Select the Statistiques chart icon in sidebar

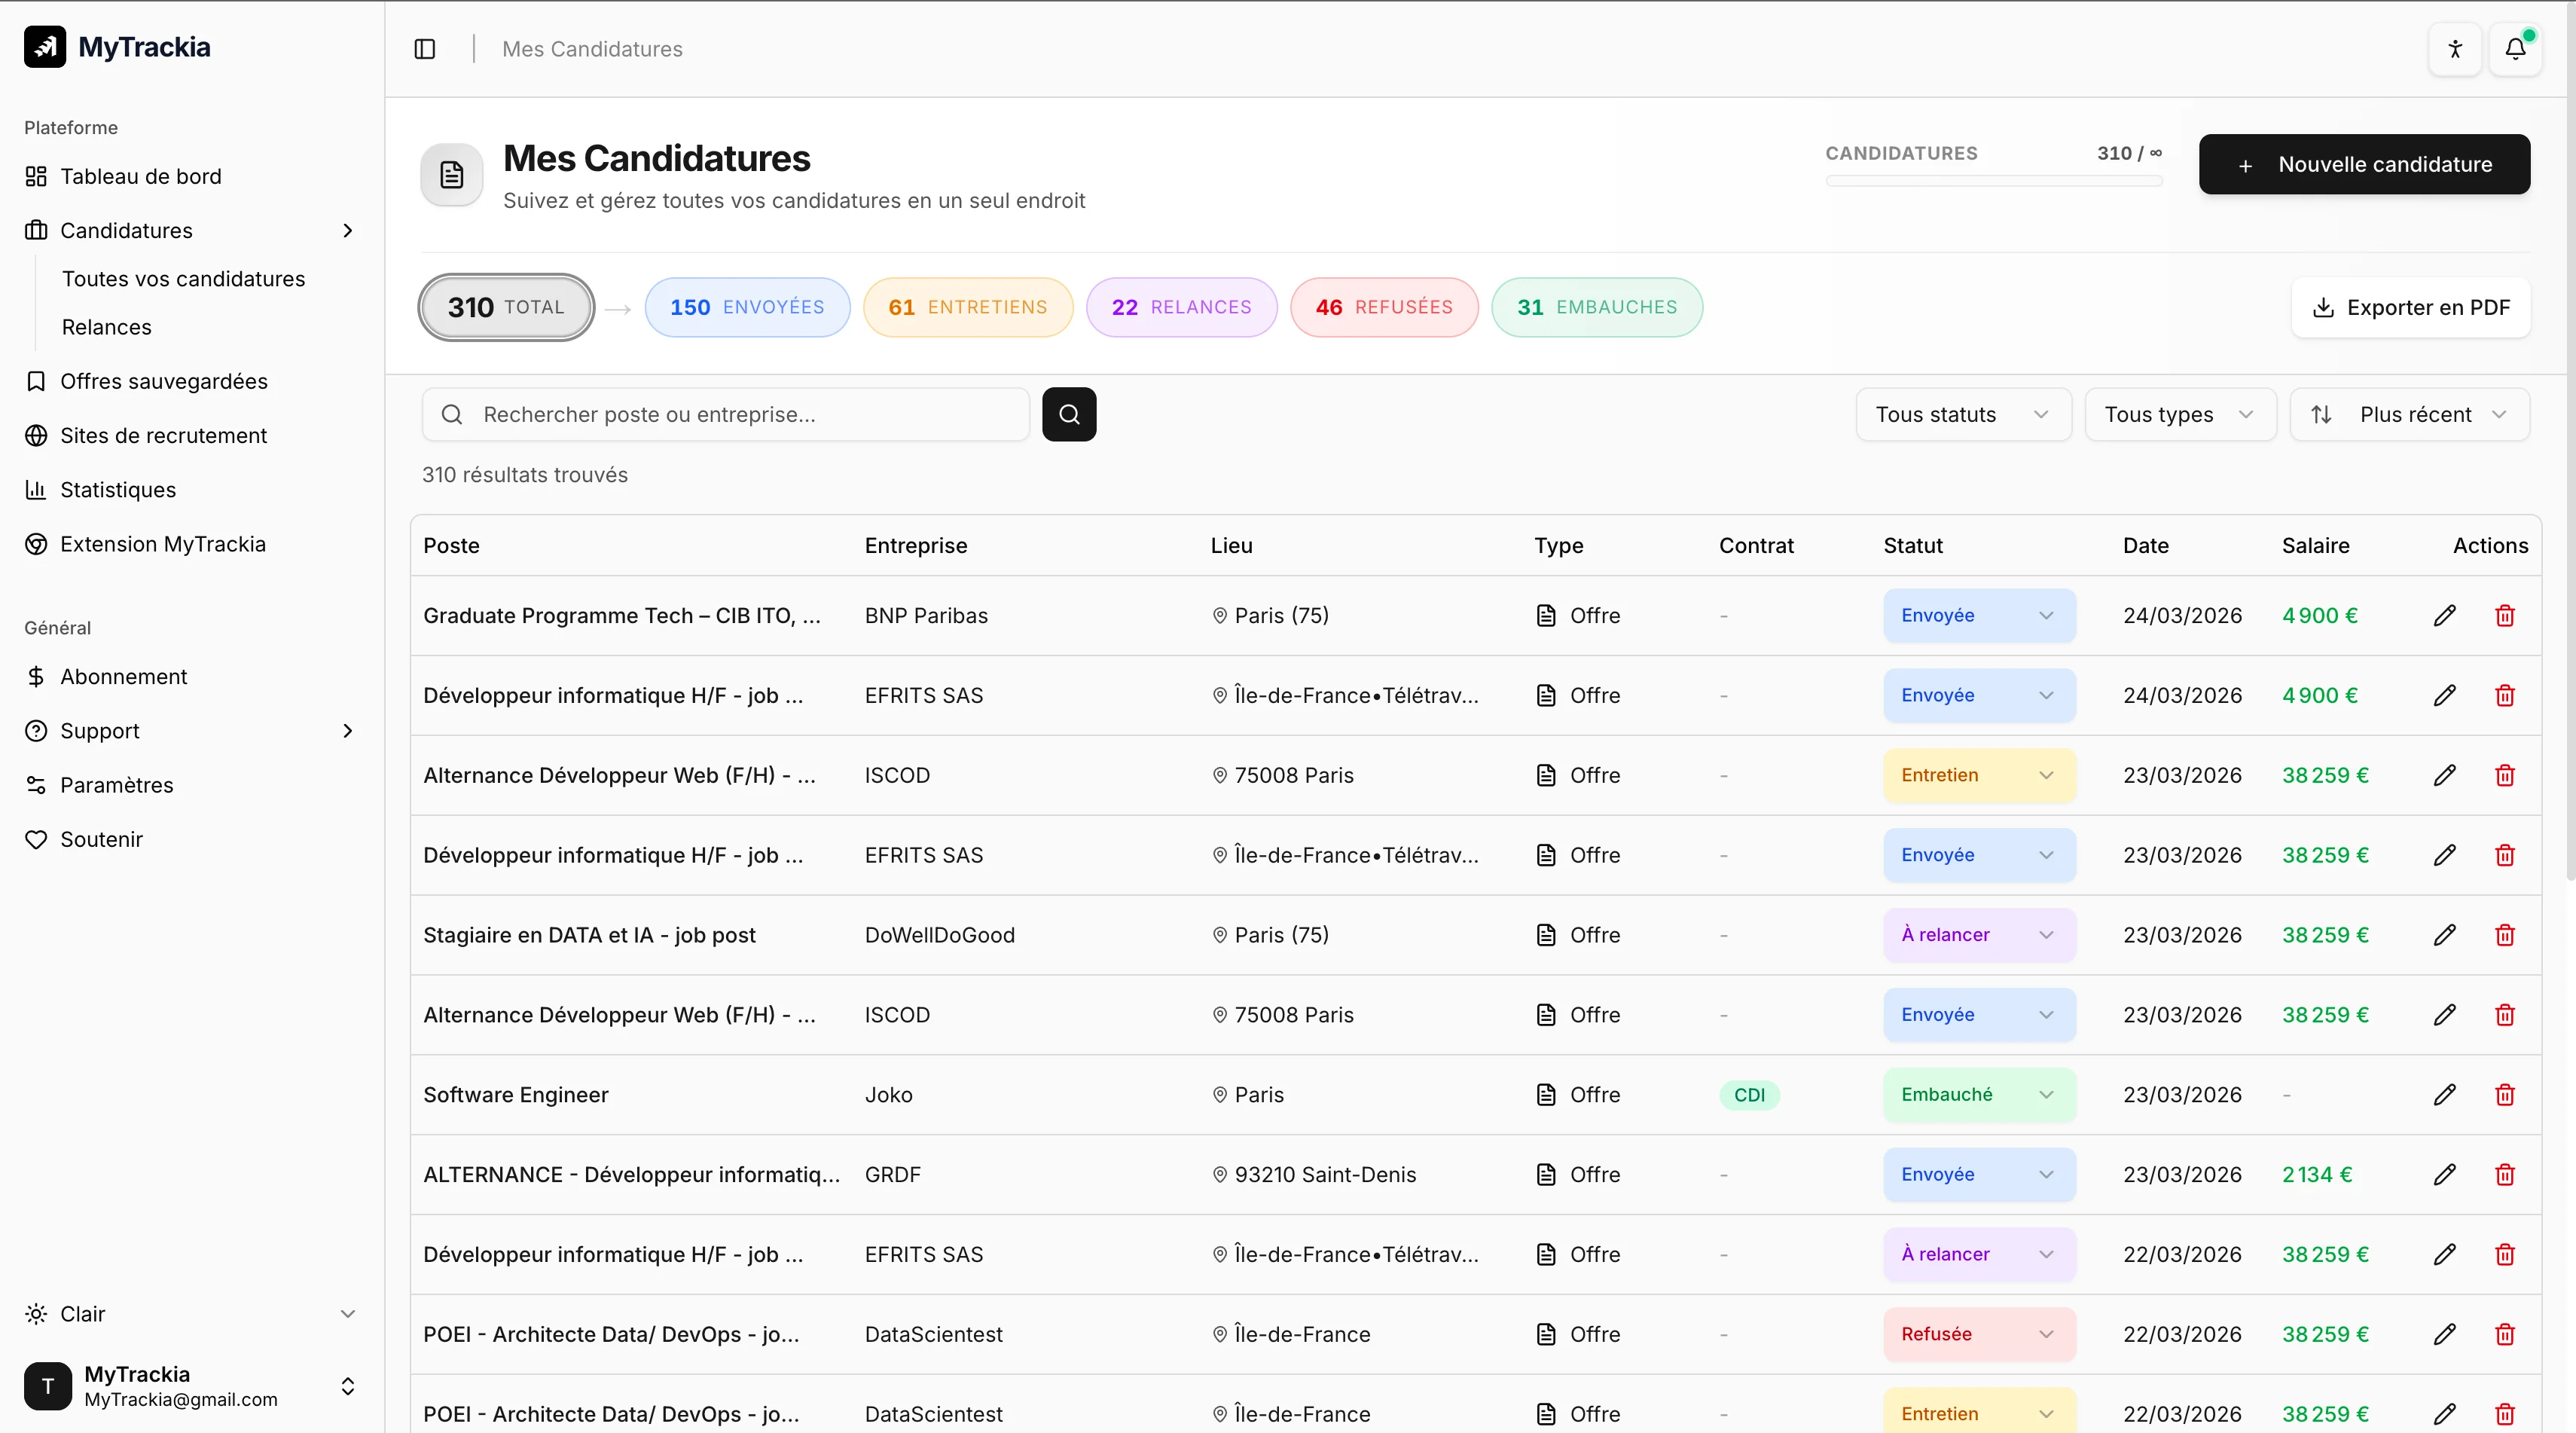tap(36, 490)
